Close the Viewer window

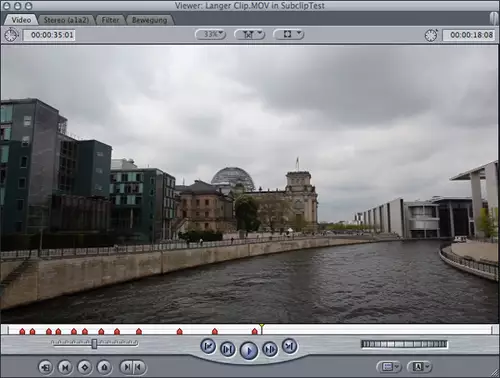click(7, 6)
